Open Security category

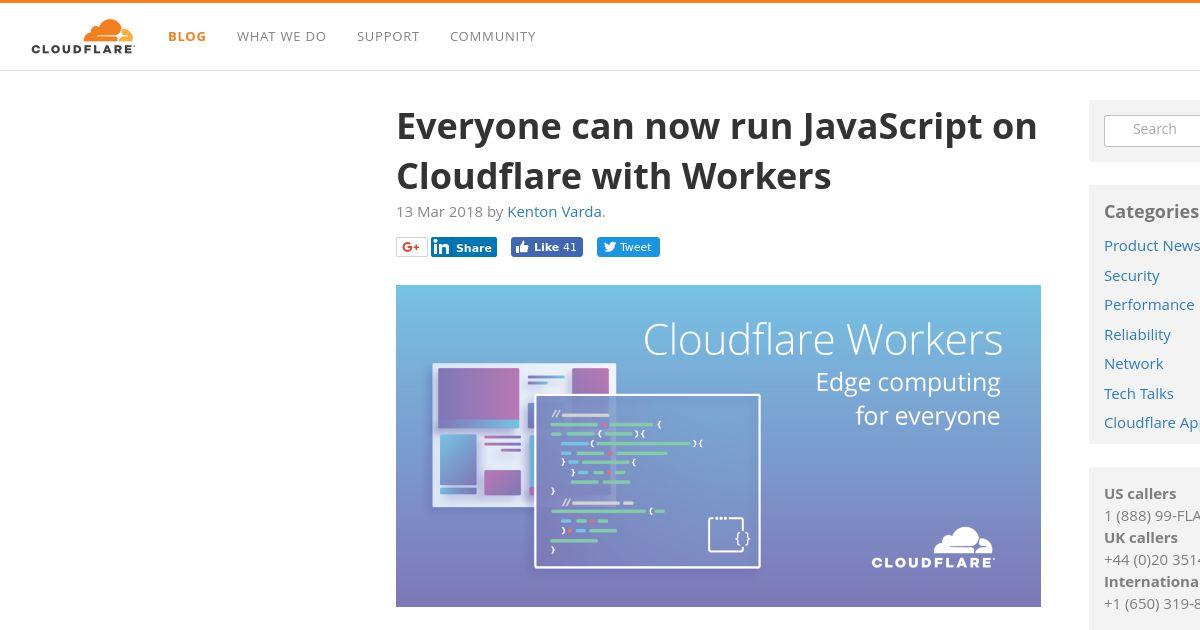1132,275
